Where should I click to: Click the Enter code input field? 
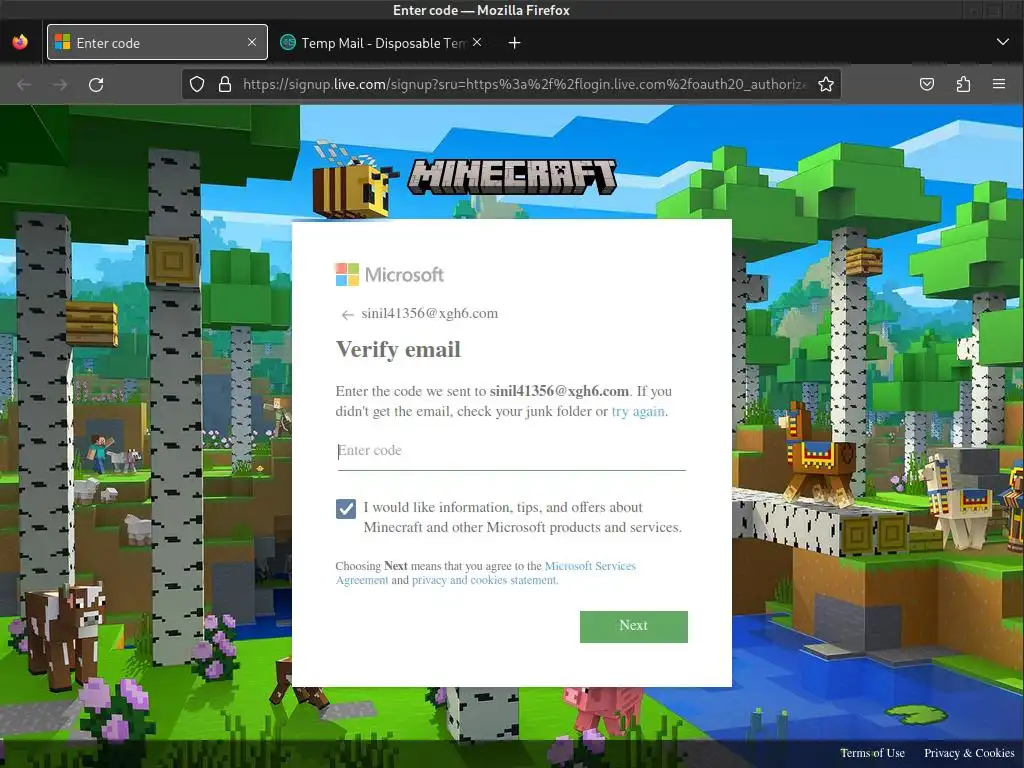tap(511, 451)
